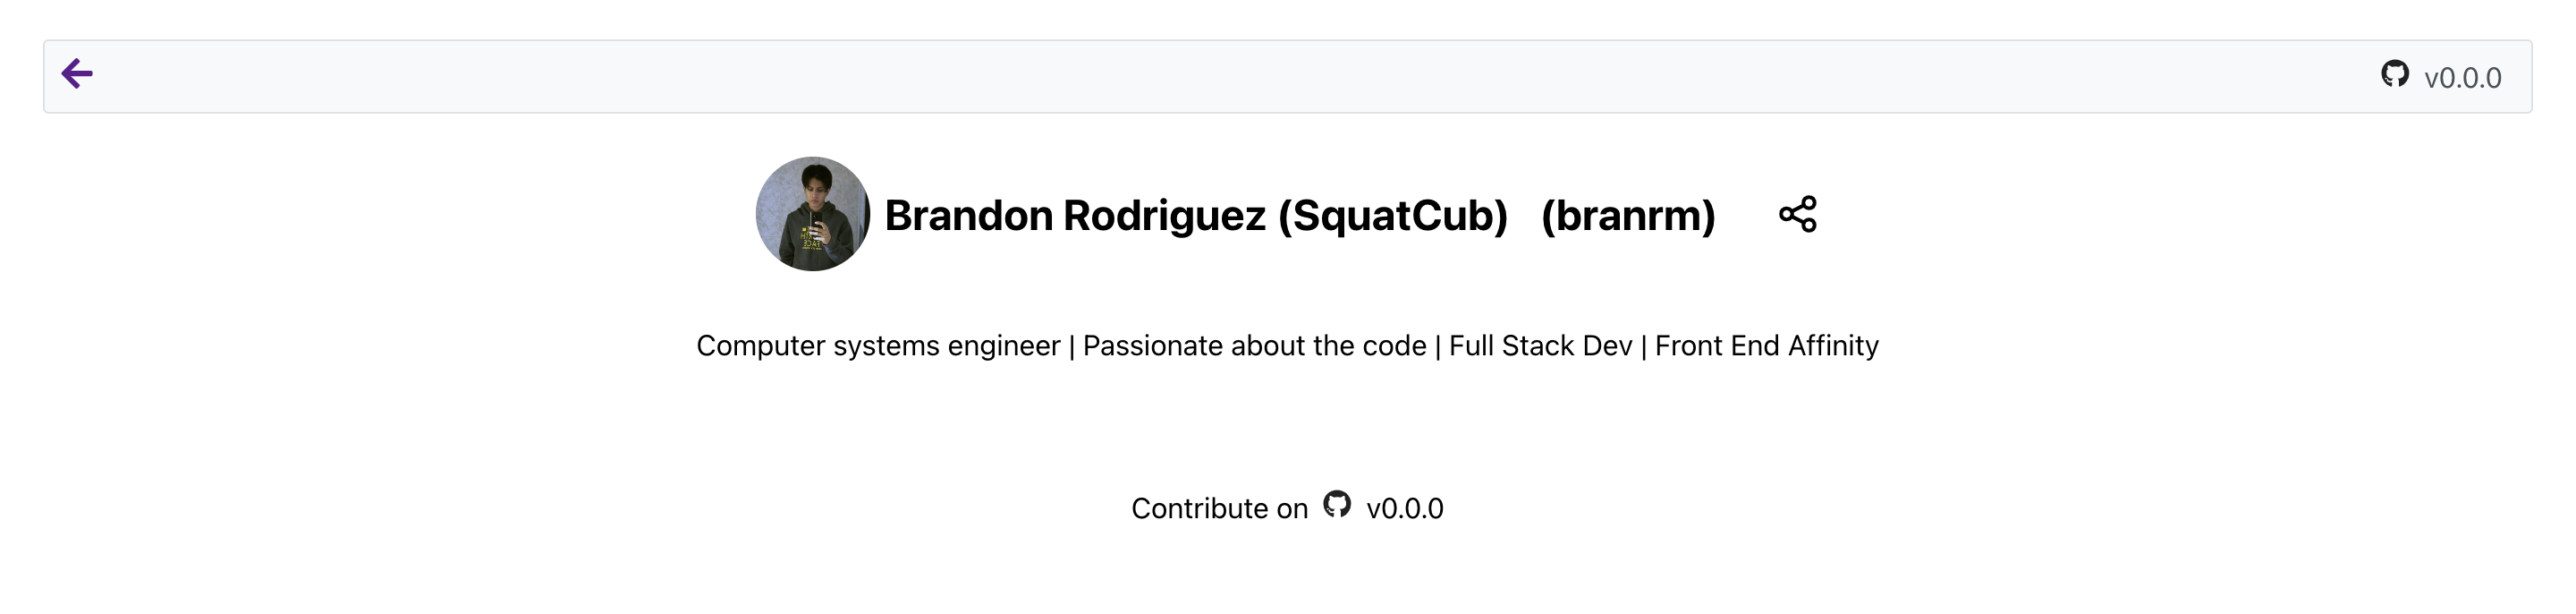Click "Full Stack Dev" in the bio
Screen dimensions: 2576x614
pyautogui.click(x=1540, y=346)
